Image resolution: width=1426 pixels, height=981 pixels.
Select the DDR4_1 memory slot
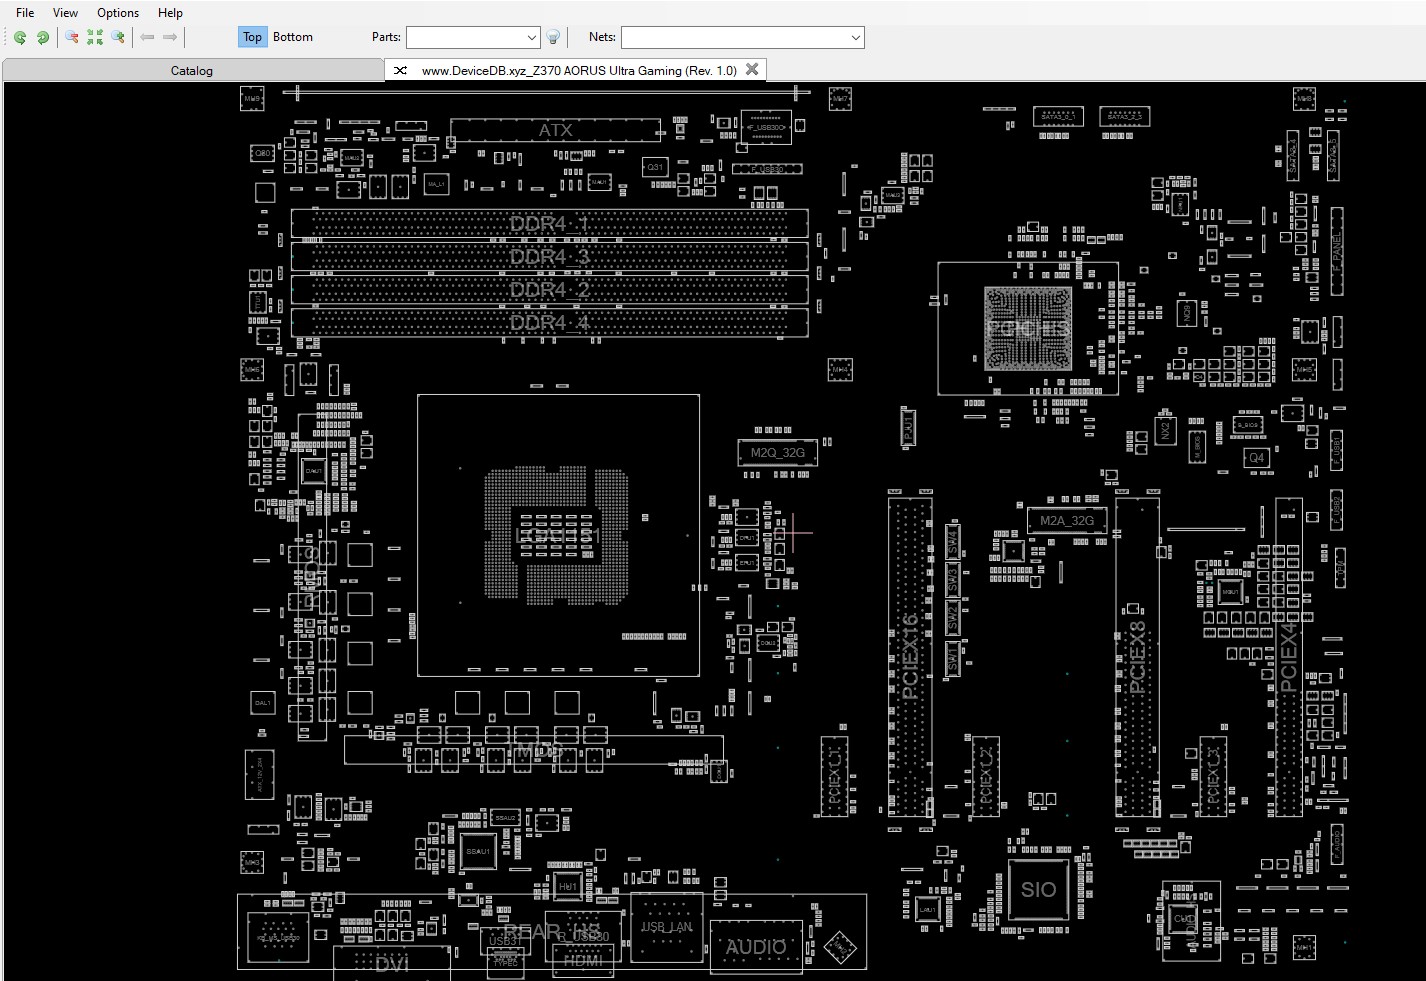coord(549,223)
